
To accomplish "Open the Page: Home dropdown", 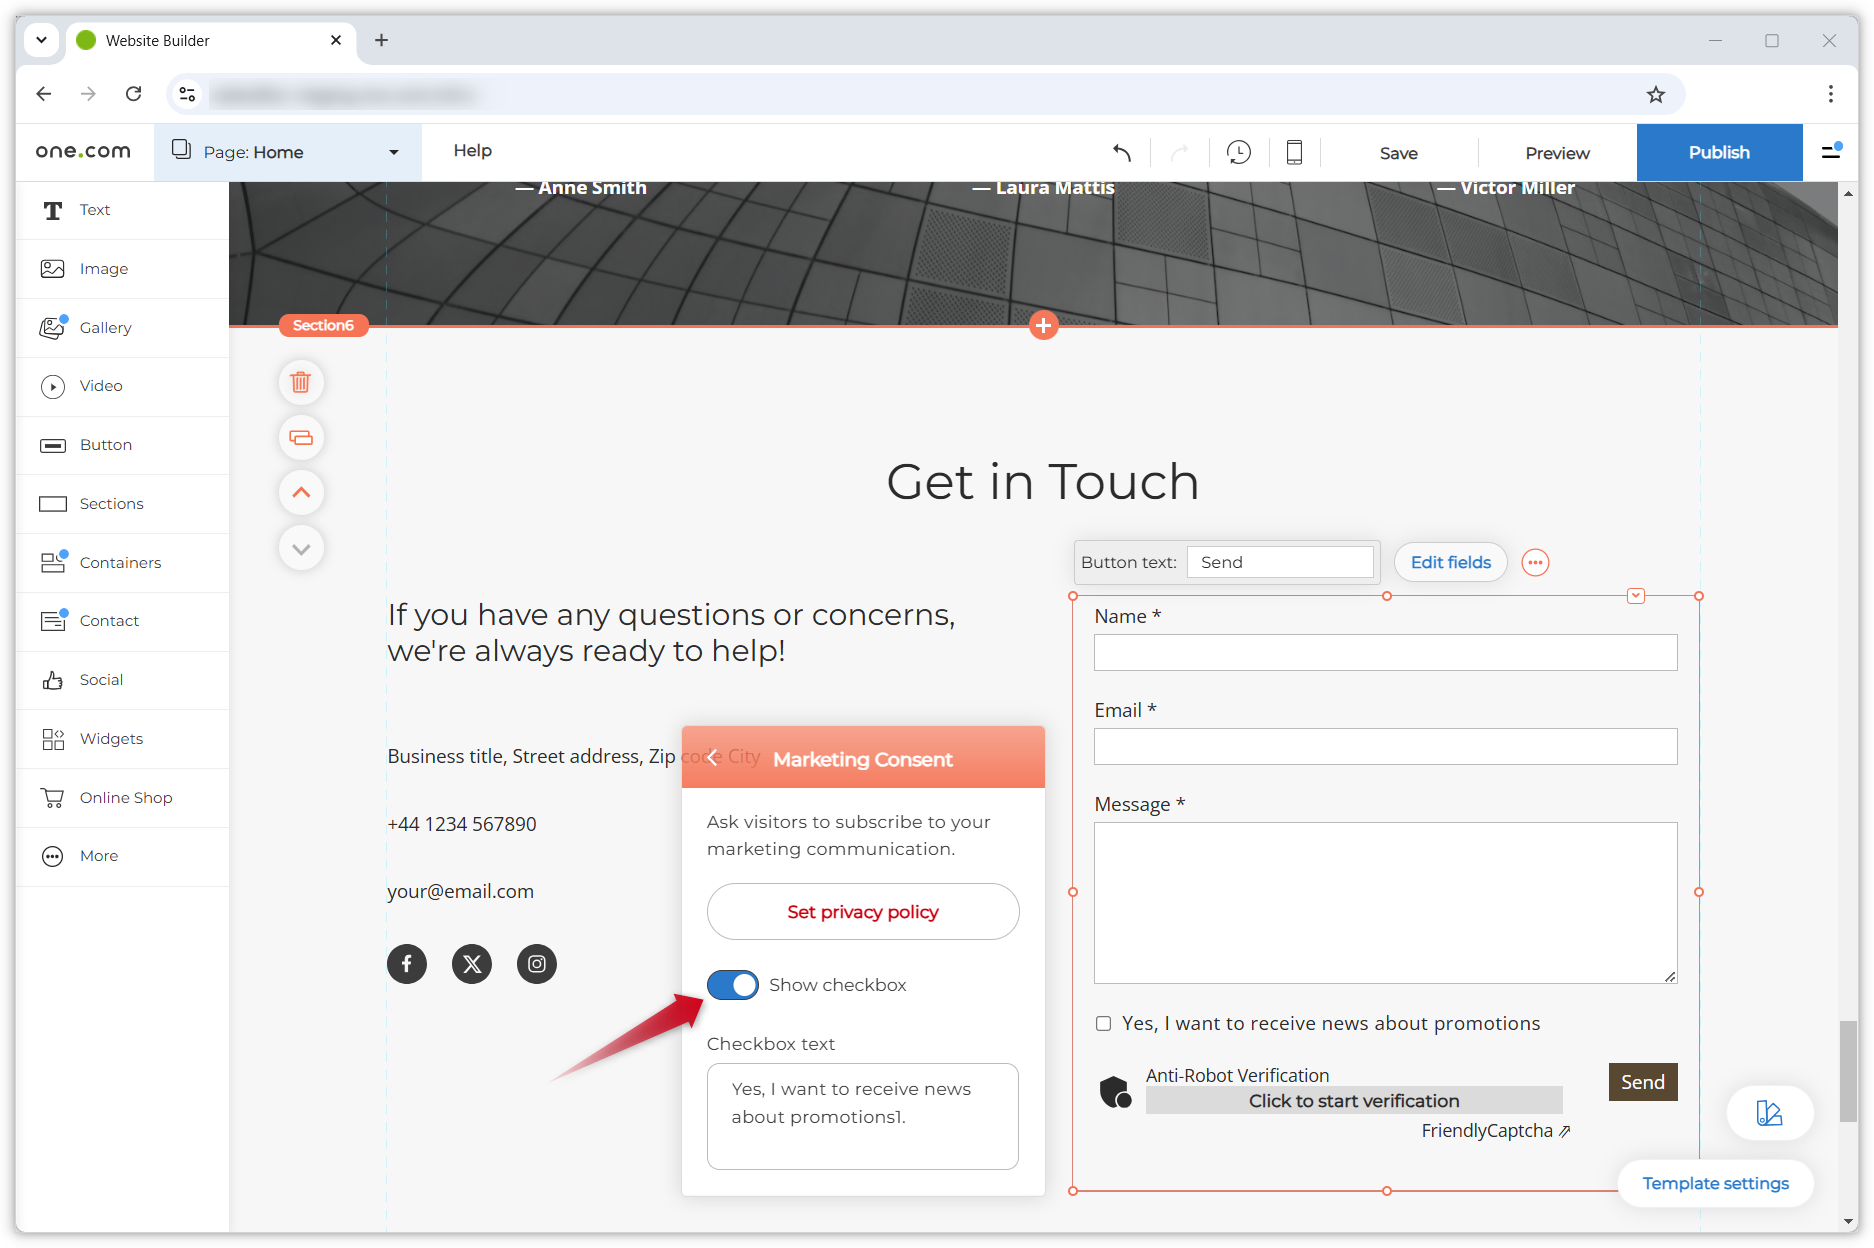I will (288, 152).
